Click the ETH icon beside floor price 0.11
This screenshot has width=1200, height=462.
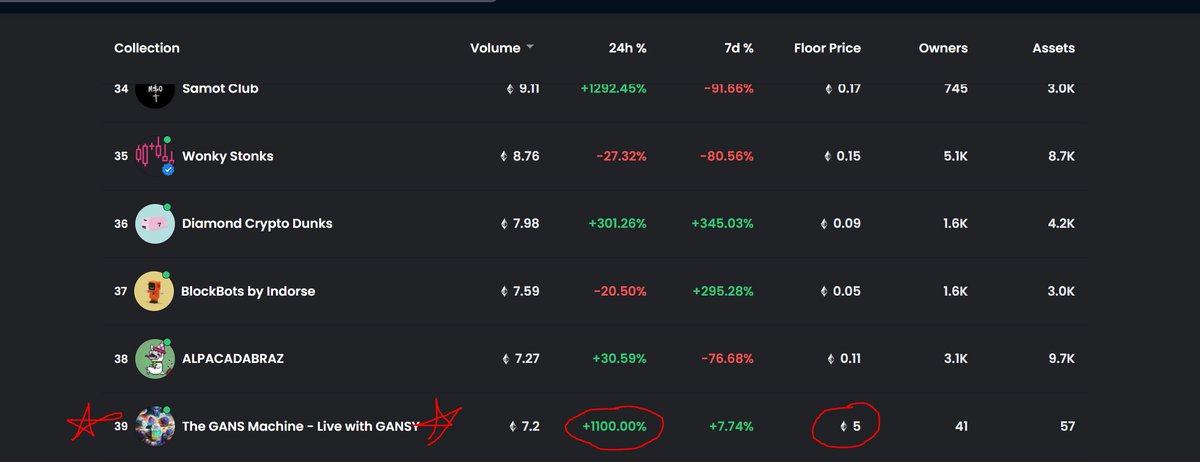(829, 359)
